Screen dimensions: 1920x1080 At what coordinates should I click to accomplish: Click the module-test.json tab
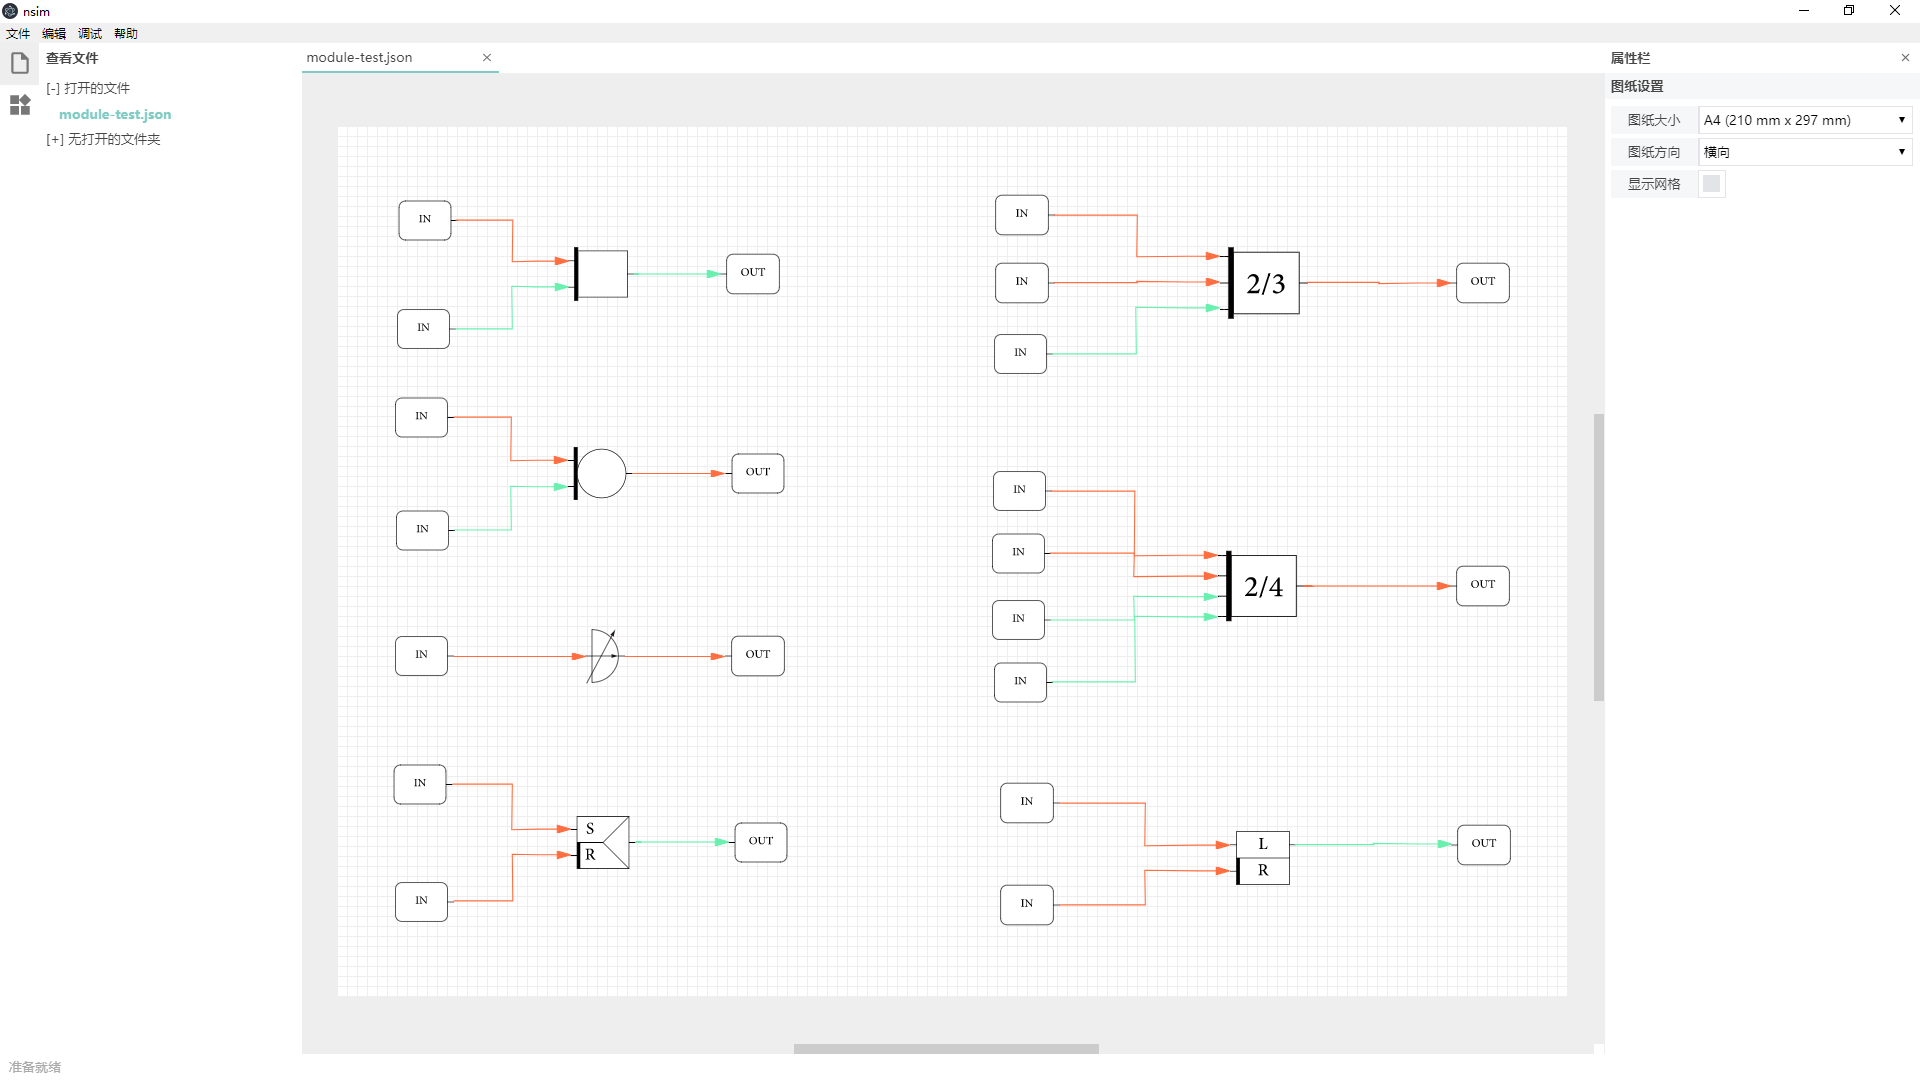click(382, 57)
